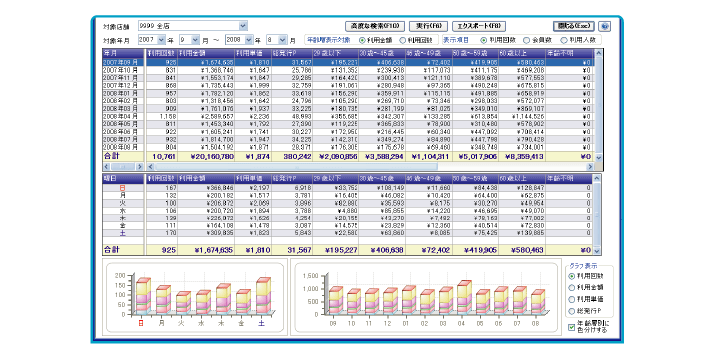Select the 2008年04月 row in the monthly table
The image size is (710, 360).
point(347,116)
